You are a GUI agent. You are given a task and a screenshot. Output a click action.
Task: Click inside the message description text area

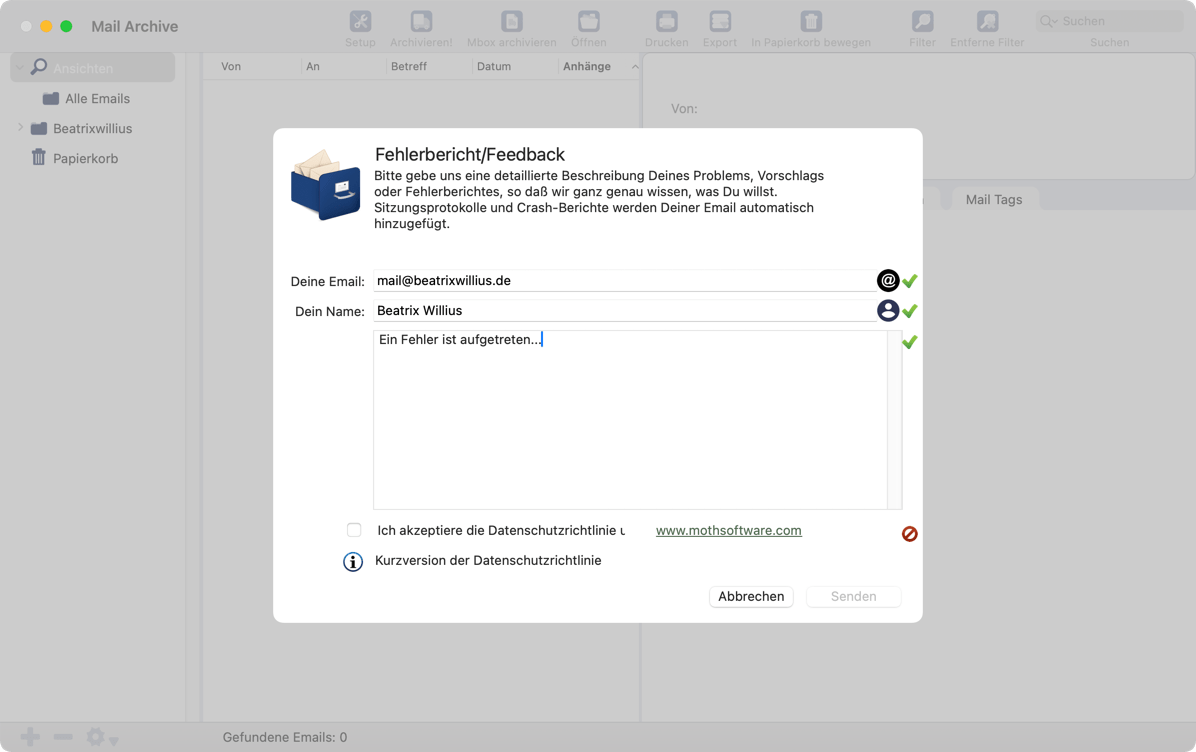tap(630, 420)
